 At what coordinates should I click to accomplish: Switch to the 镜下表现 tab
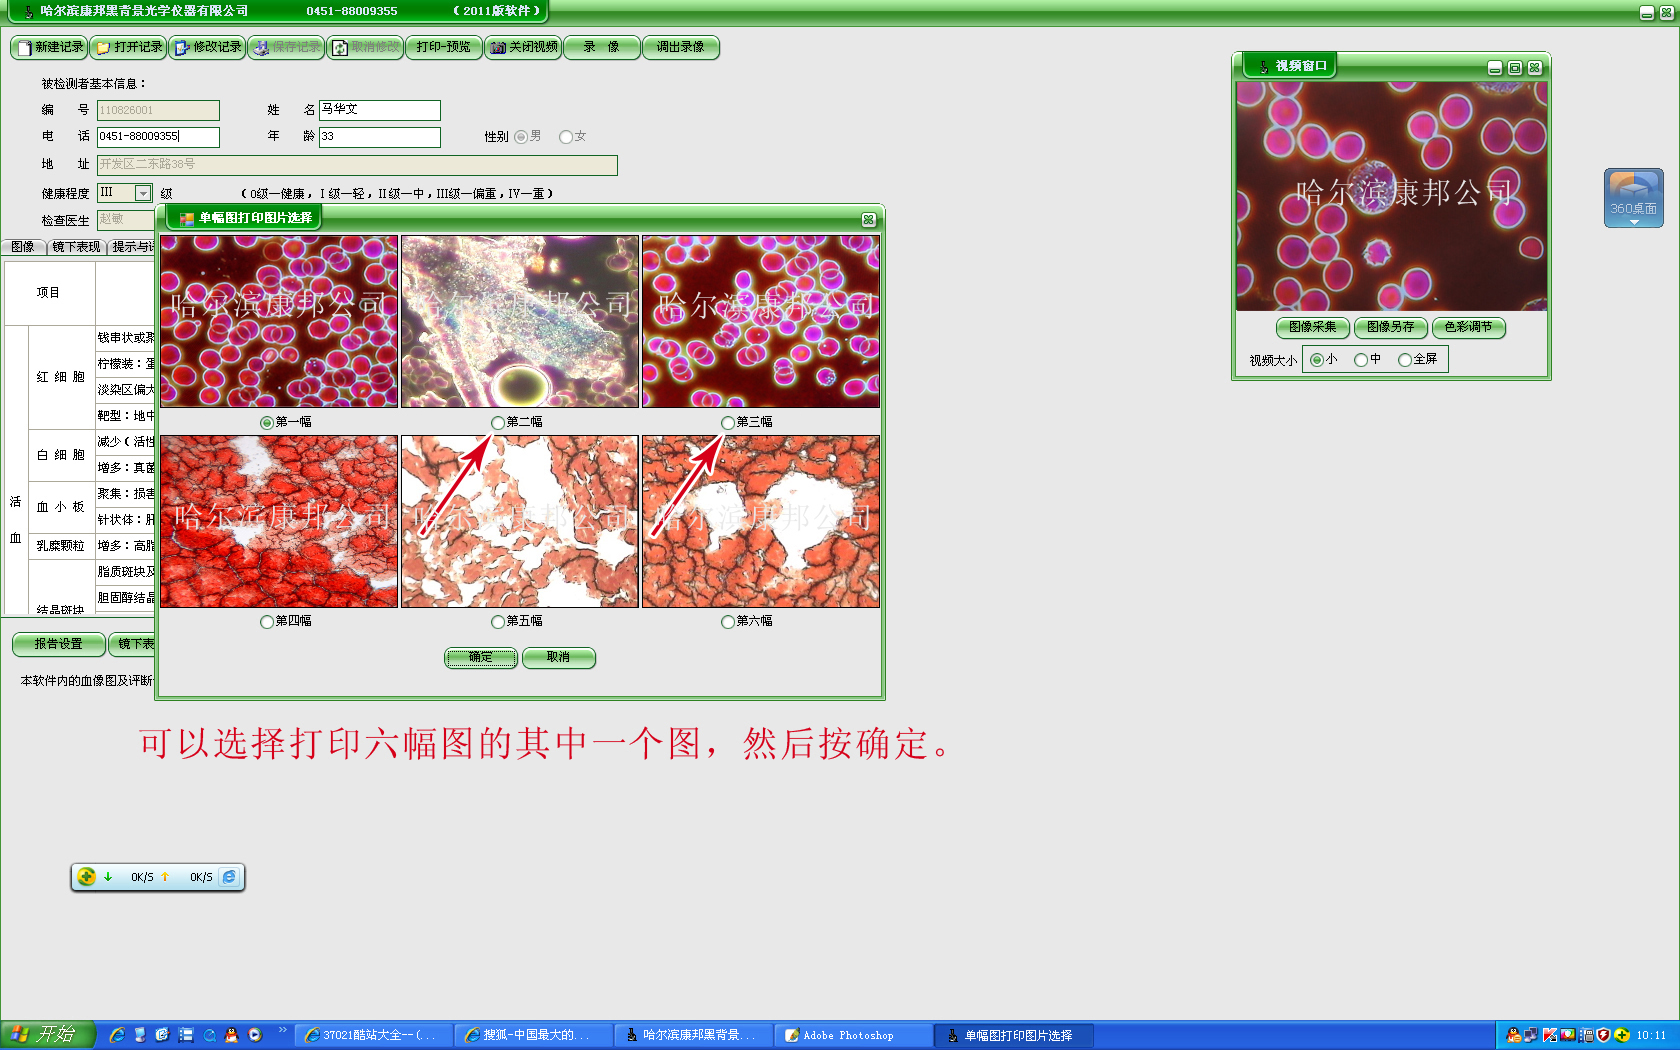click(76, 247)
